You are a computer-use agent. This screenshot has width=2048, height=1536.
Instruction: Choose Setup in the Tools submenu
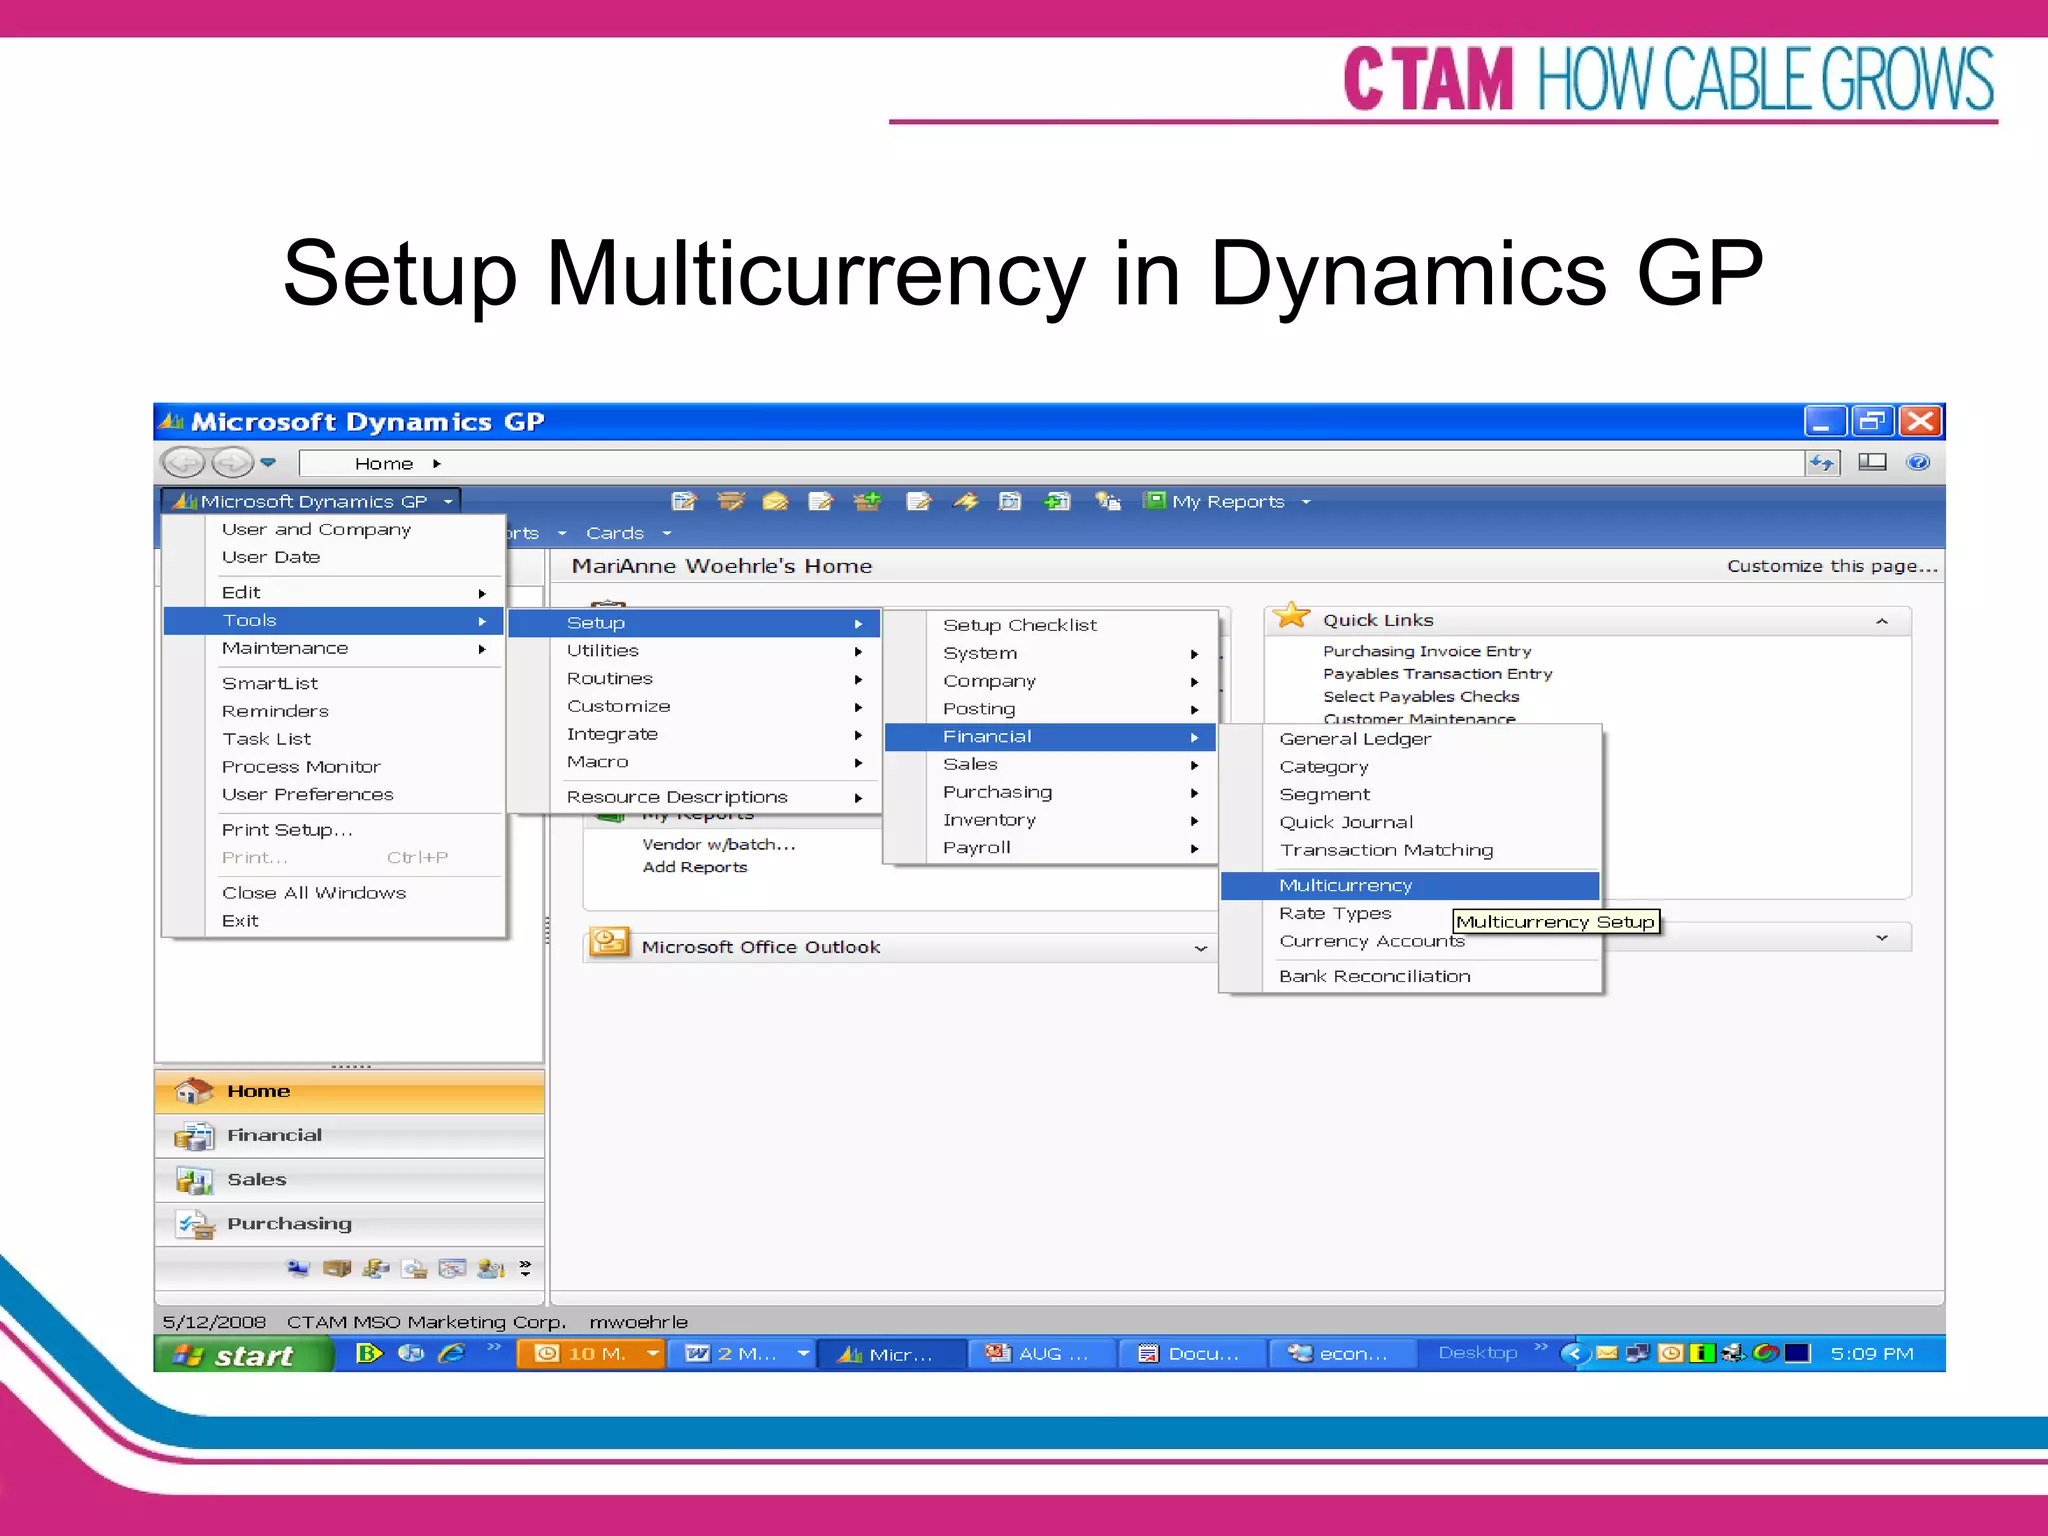[695, 622]
